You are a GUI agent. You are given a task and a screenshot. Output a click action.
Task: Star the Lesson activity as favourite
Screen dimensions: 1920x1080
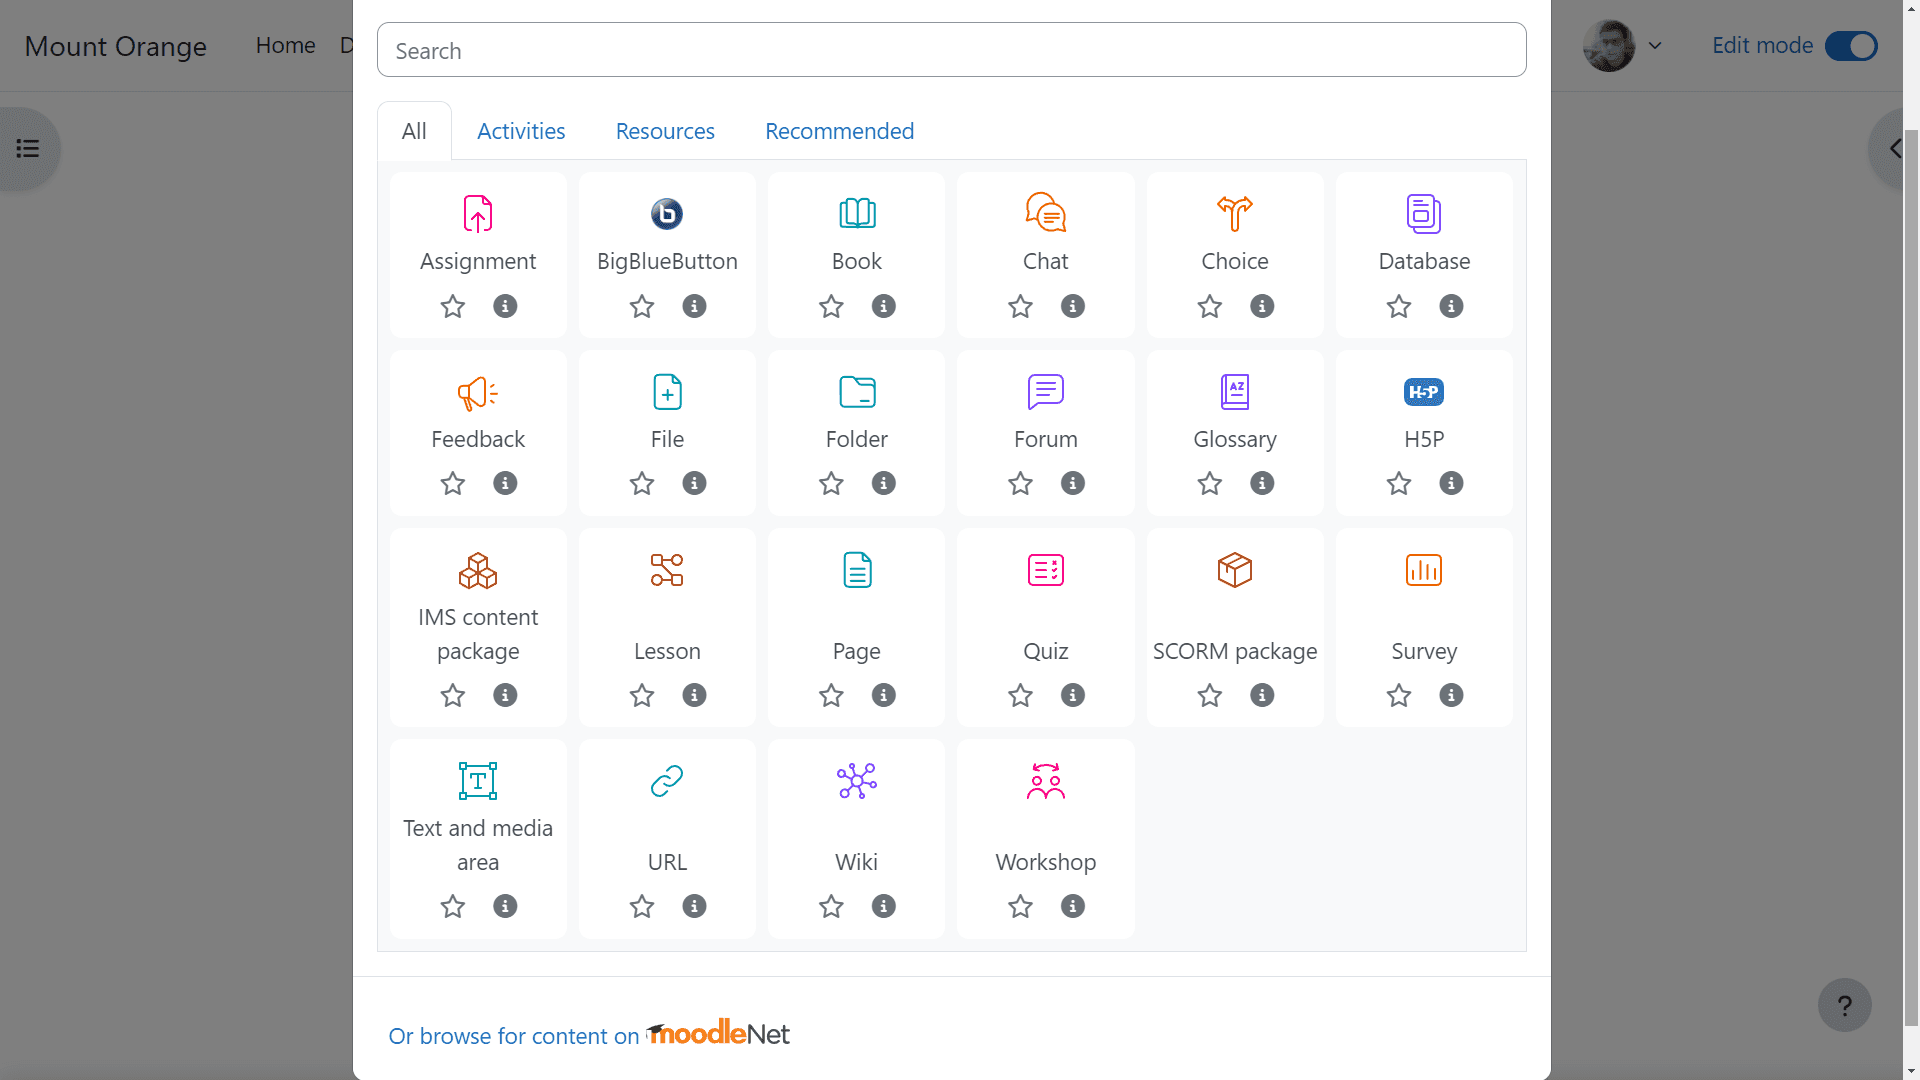pos(642,695)
